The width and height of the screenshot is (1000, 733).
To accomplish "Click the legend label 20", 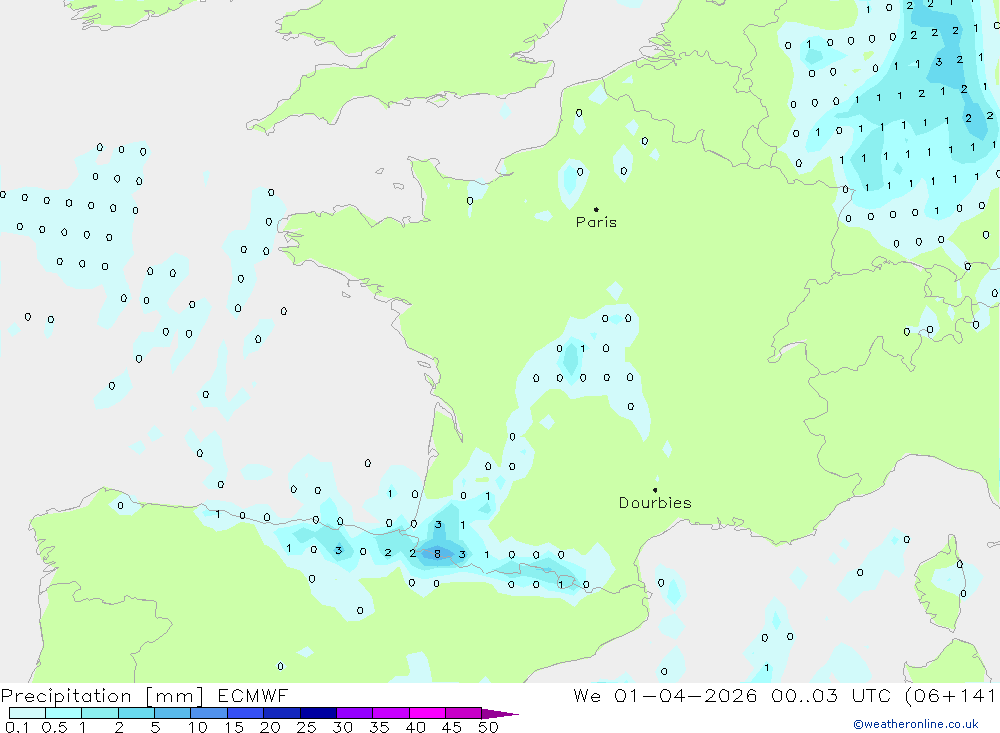I will click(x=270, y=727).
